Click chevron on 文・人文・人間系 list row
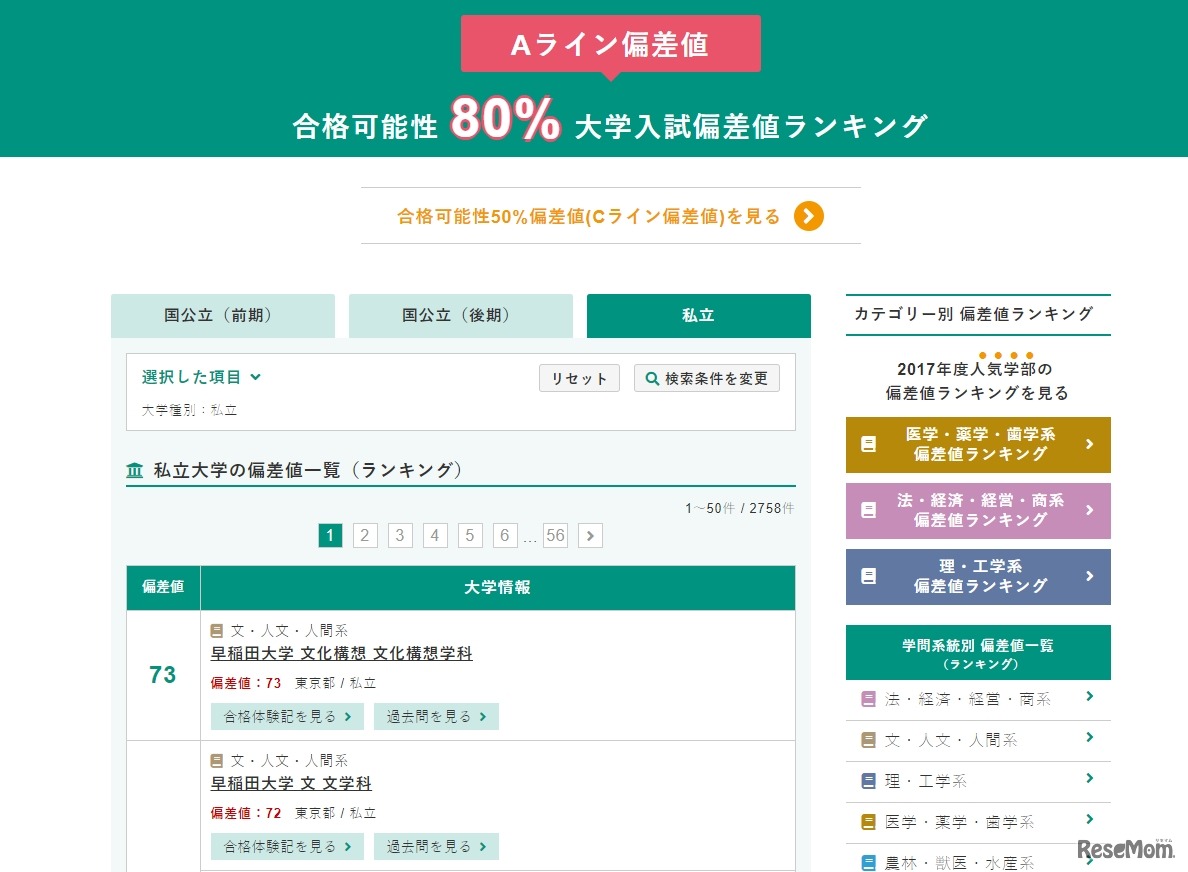Image resolution: width=1188 pixels, height=872 pixels. (1090, 737)
